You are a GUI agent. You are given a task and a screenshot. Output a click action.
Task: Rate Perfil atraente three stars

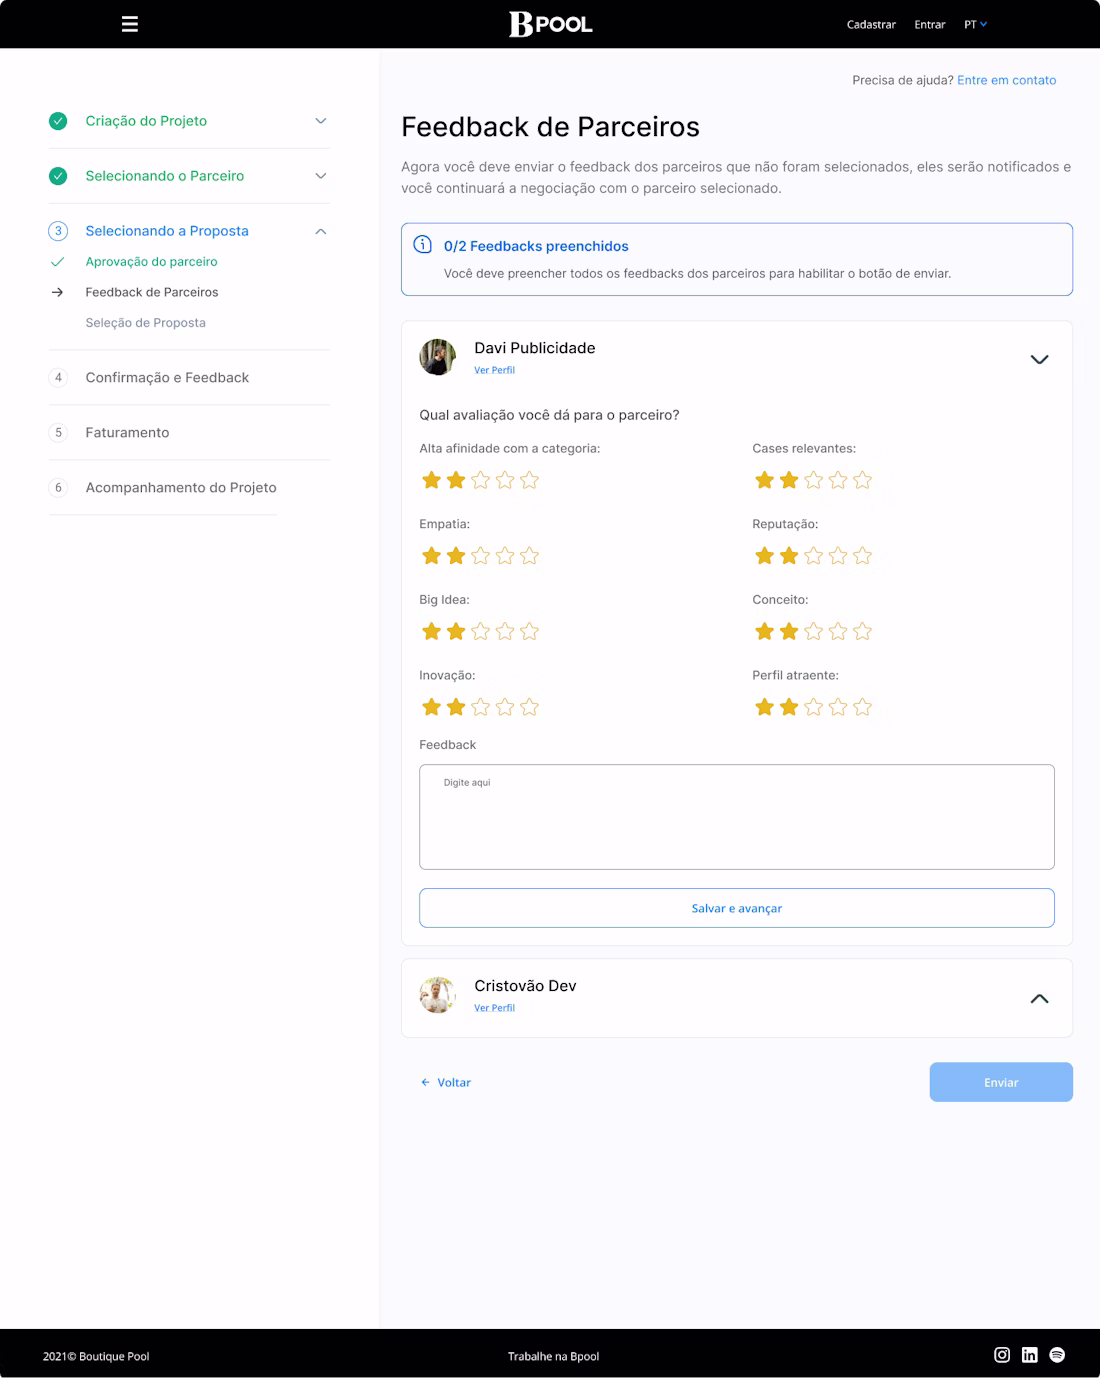pyautogui.click(x=814, y=707)
